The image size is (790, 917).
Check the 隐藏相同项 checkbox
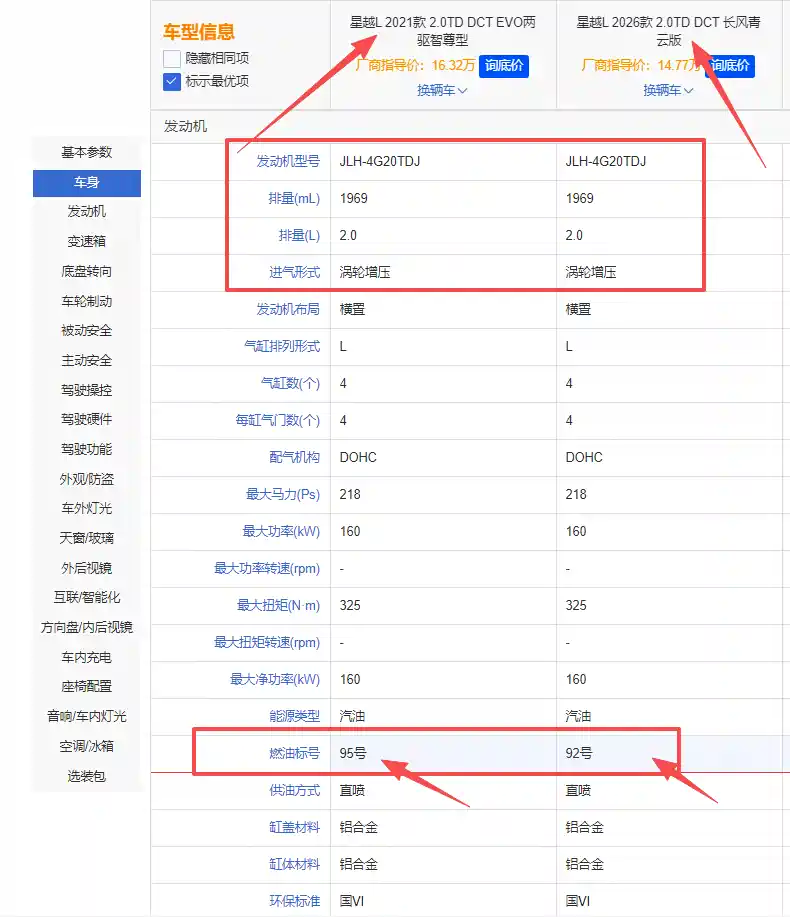[172, 58]
